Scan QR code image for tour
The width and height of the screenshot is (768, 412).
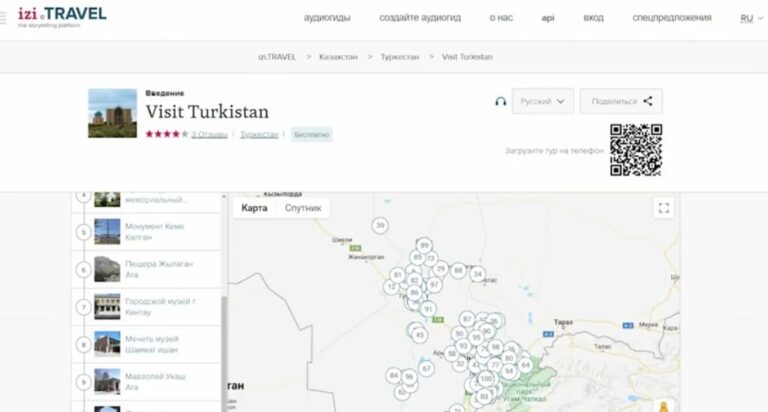pyautogui.click(x=636, y=150)
